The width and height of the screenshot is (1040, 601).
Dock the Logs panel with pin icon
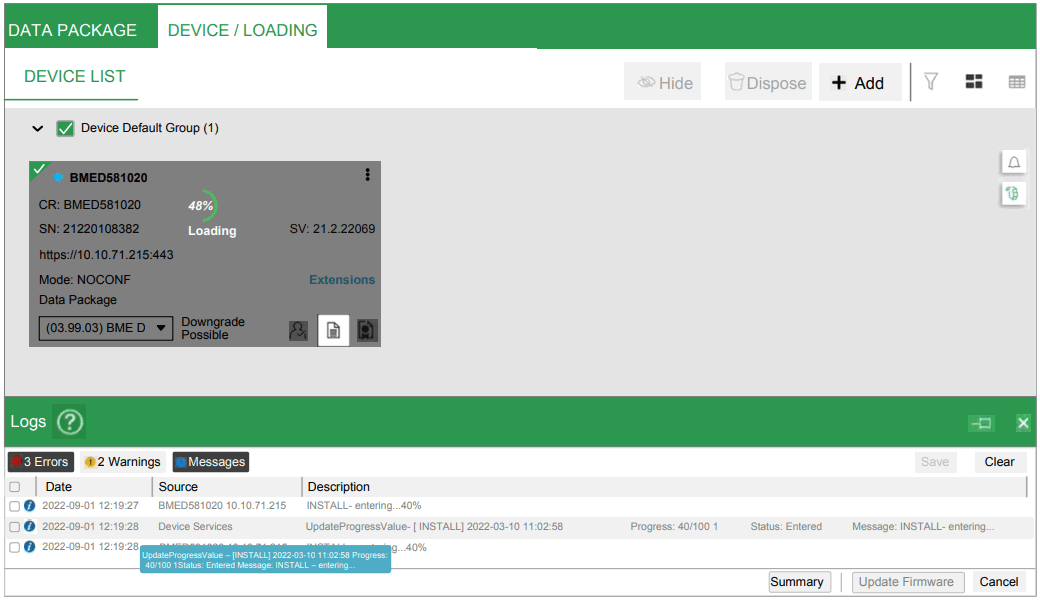[981, 423]
